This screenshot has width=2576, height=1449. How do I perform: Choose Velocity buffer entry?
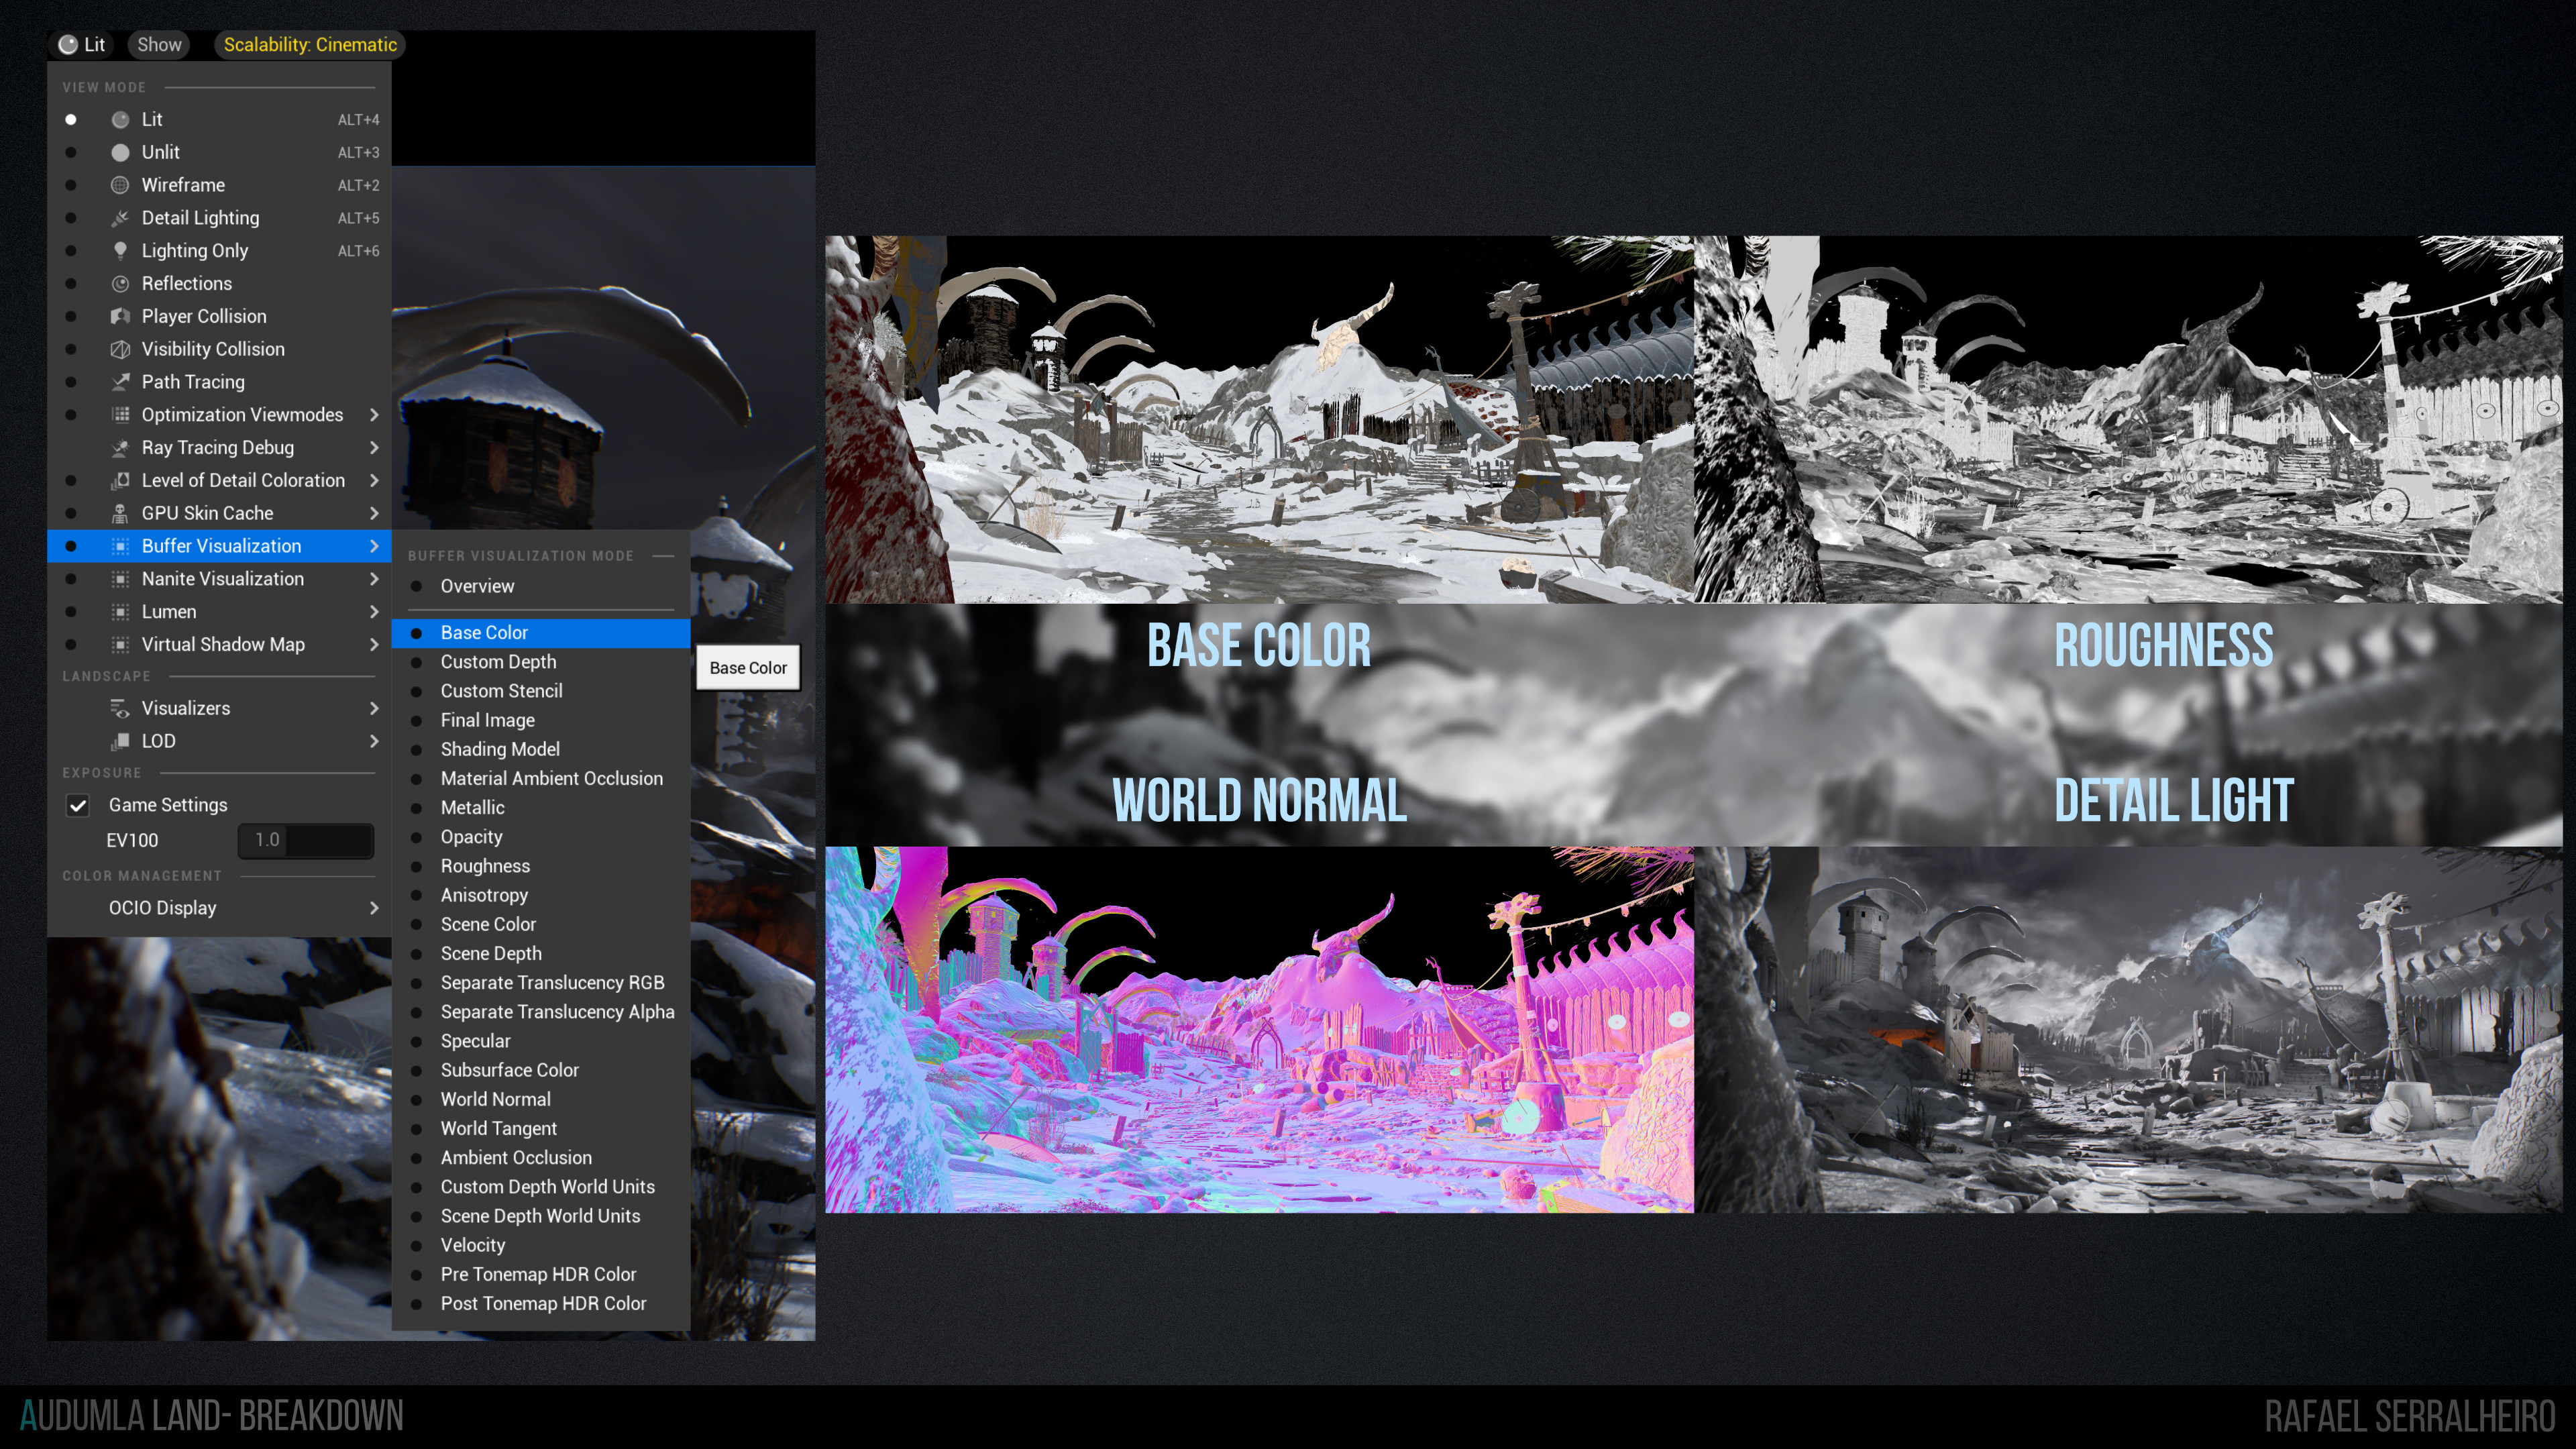[541, 1245]
